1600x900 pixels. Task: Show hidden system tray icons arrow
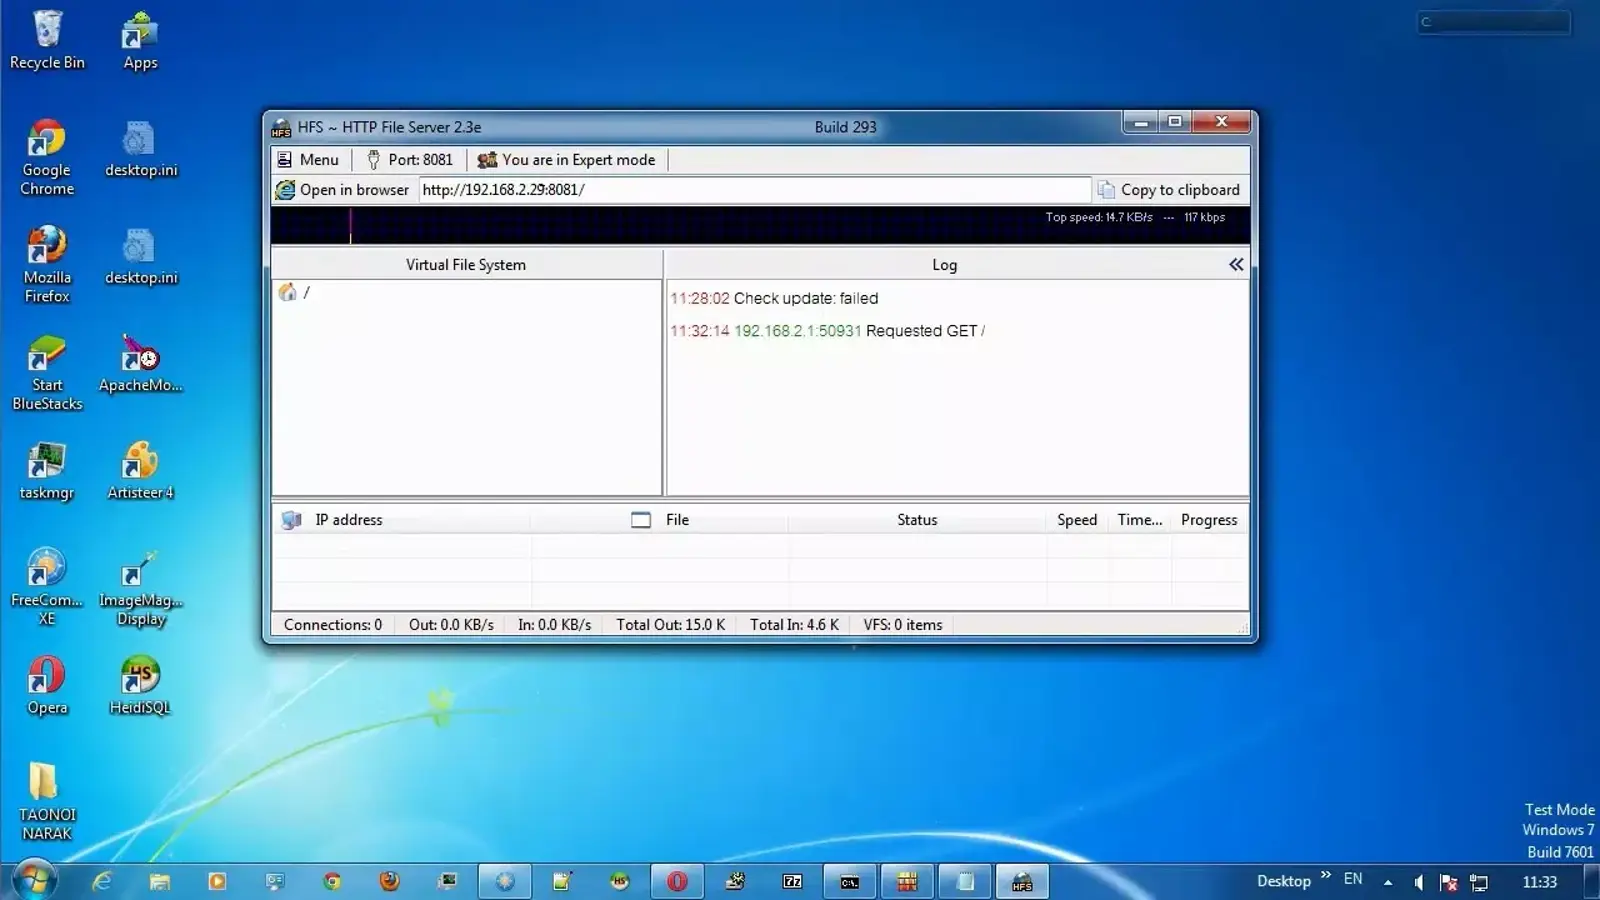[1387, 882]
